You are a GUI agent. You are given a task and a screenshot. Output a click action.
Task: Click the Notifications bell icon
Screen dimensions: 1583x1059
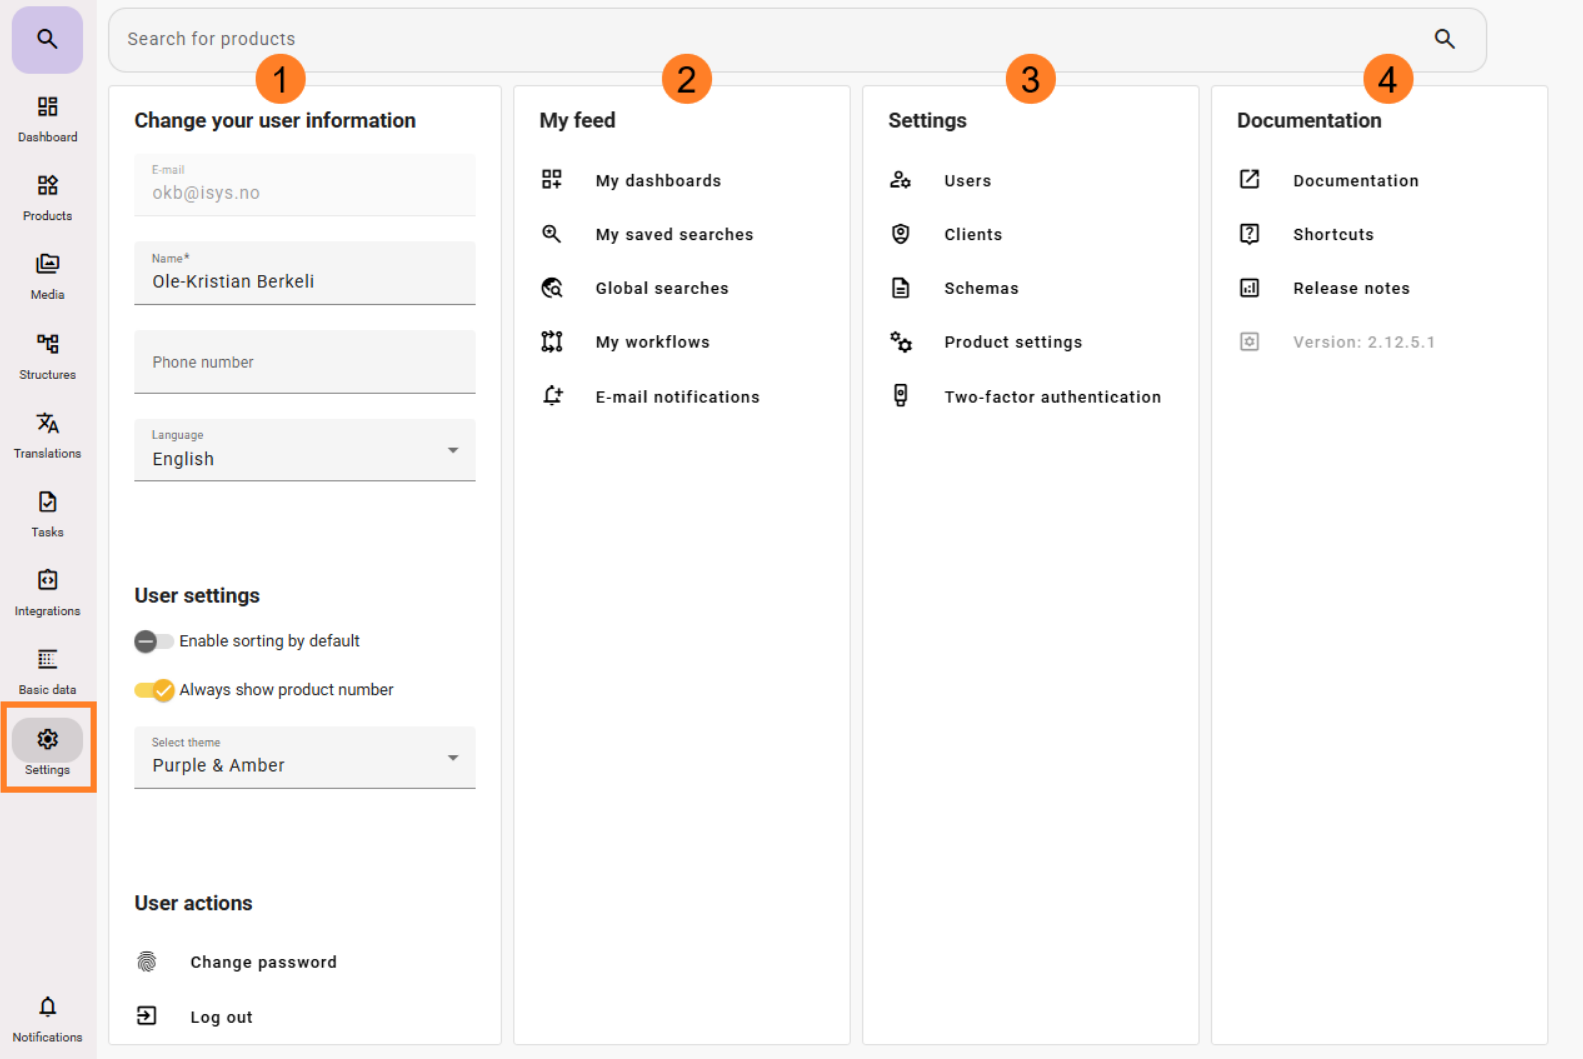point(47,1007)
